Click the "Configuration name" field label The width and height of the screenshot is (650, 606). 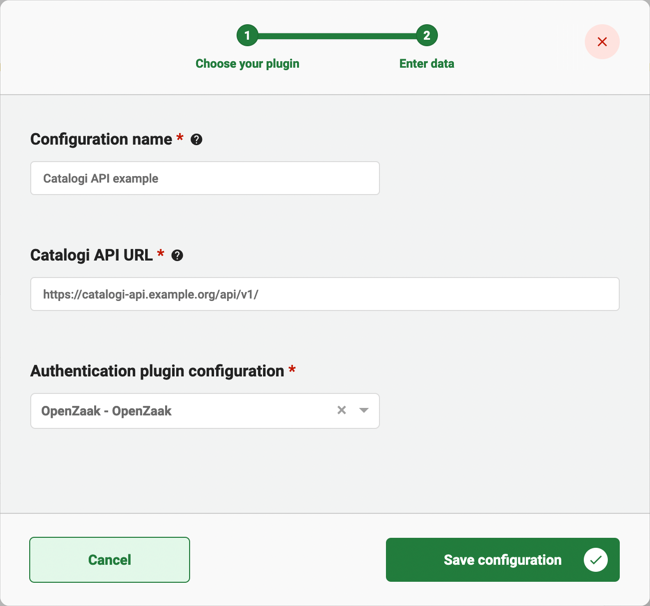[x=101, y=140]
